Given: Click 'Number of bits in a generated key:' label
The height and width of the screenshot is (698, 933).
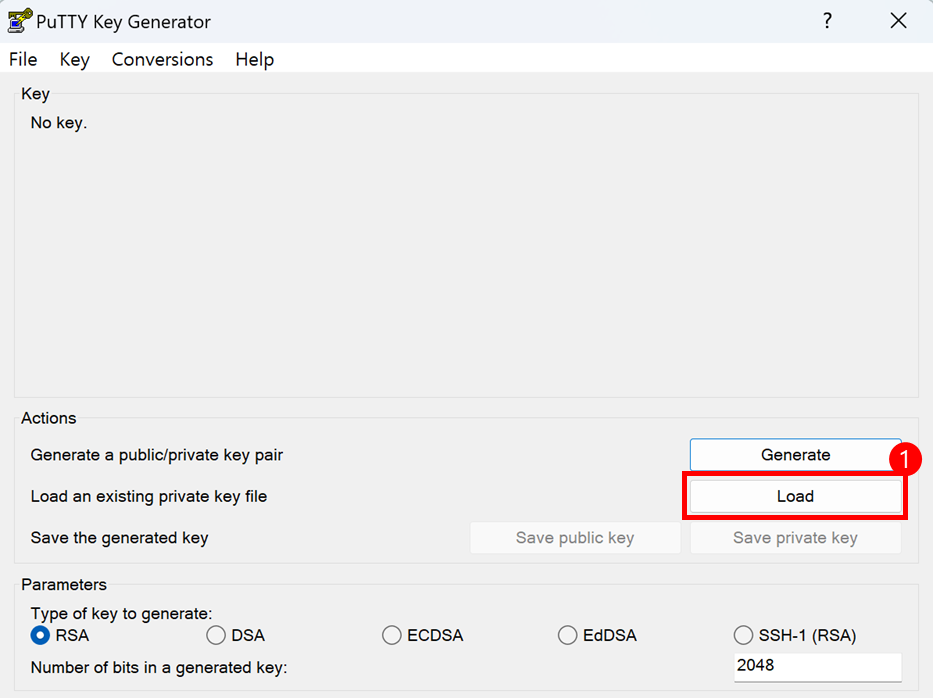Looking at the screenshot, I should (159, 668).
